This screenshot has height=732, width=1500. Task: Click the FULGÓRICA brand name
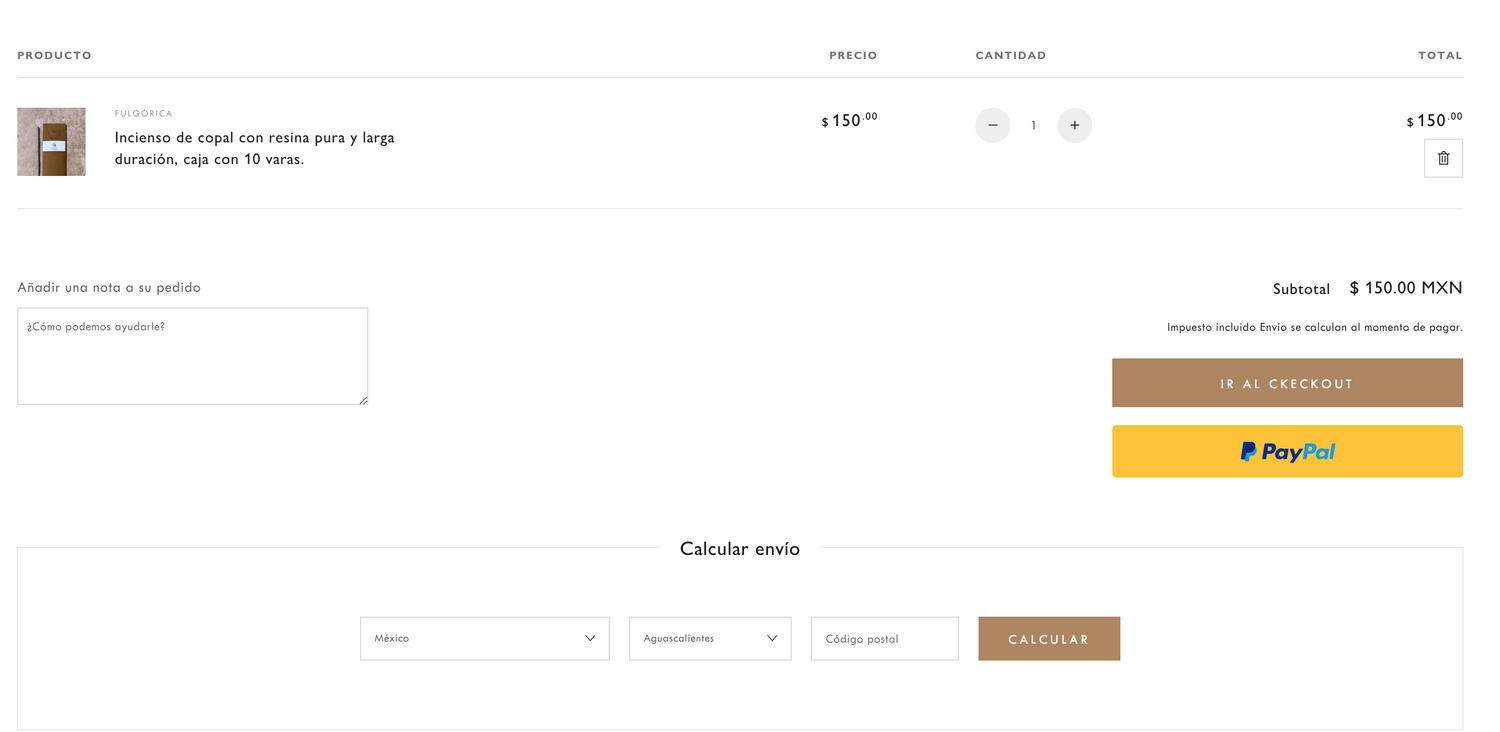point(143,114)
